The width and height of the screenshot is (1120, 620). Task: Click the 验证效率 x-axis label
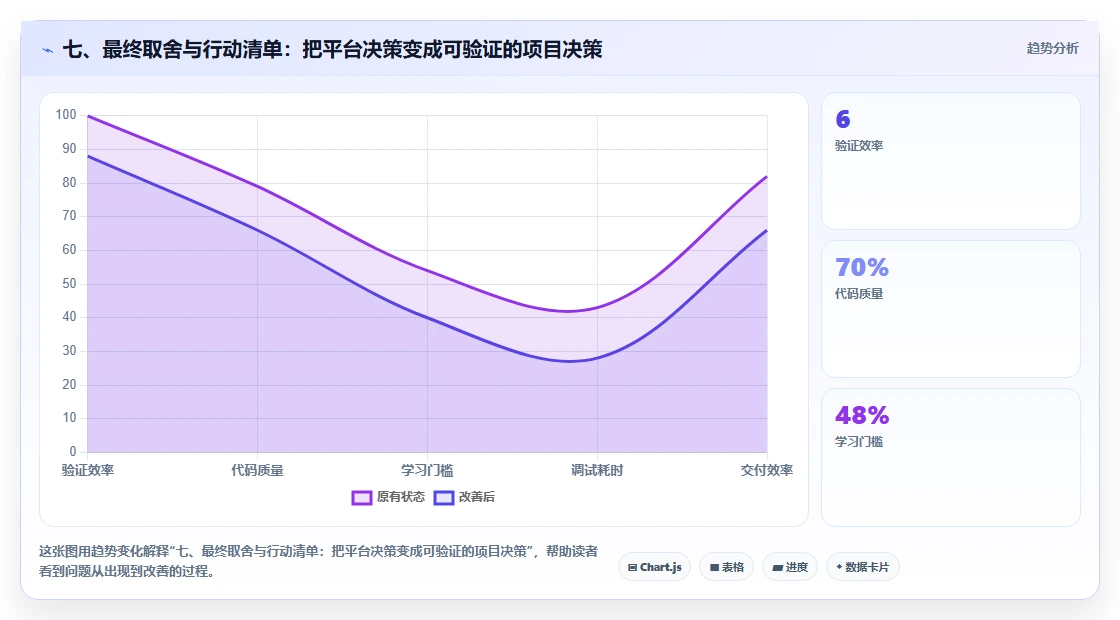tap(88, 471)
